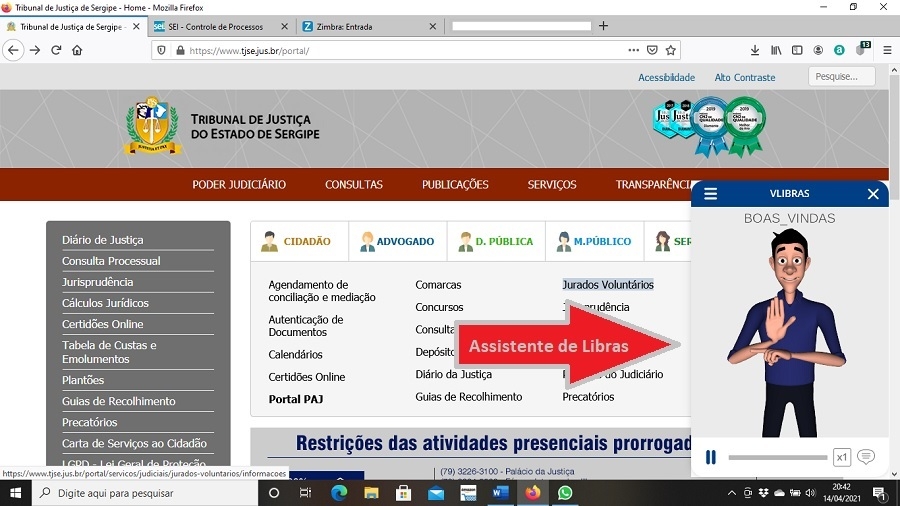Toggle the Firefox sidebar view
Viewport: 900px width, 506px height.
point(797,50)
